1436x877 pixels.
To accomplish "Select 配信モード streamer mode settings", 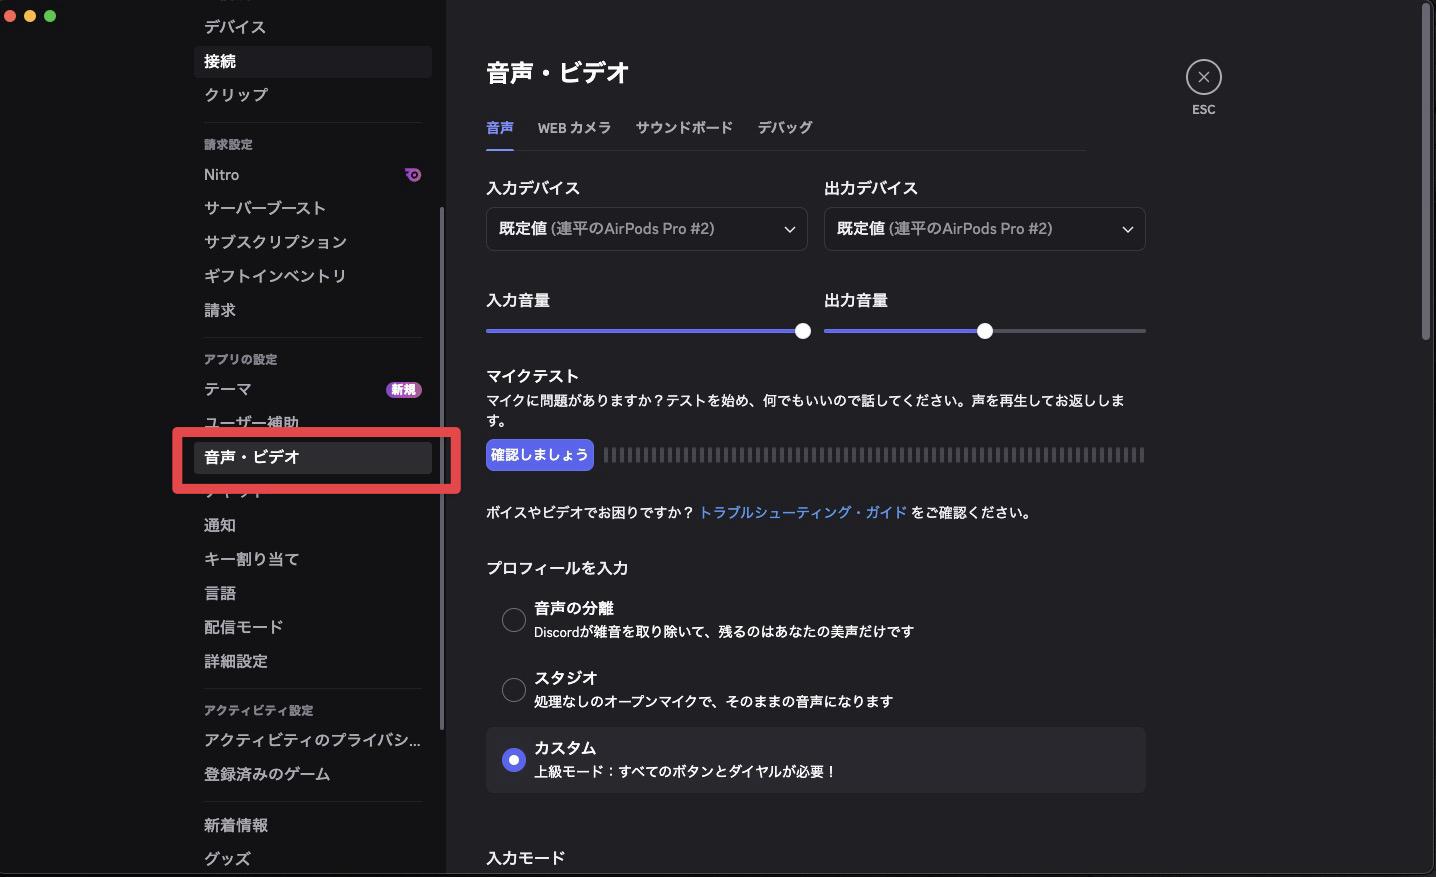I will pyautogui.click(x=242, y=626).
